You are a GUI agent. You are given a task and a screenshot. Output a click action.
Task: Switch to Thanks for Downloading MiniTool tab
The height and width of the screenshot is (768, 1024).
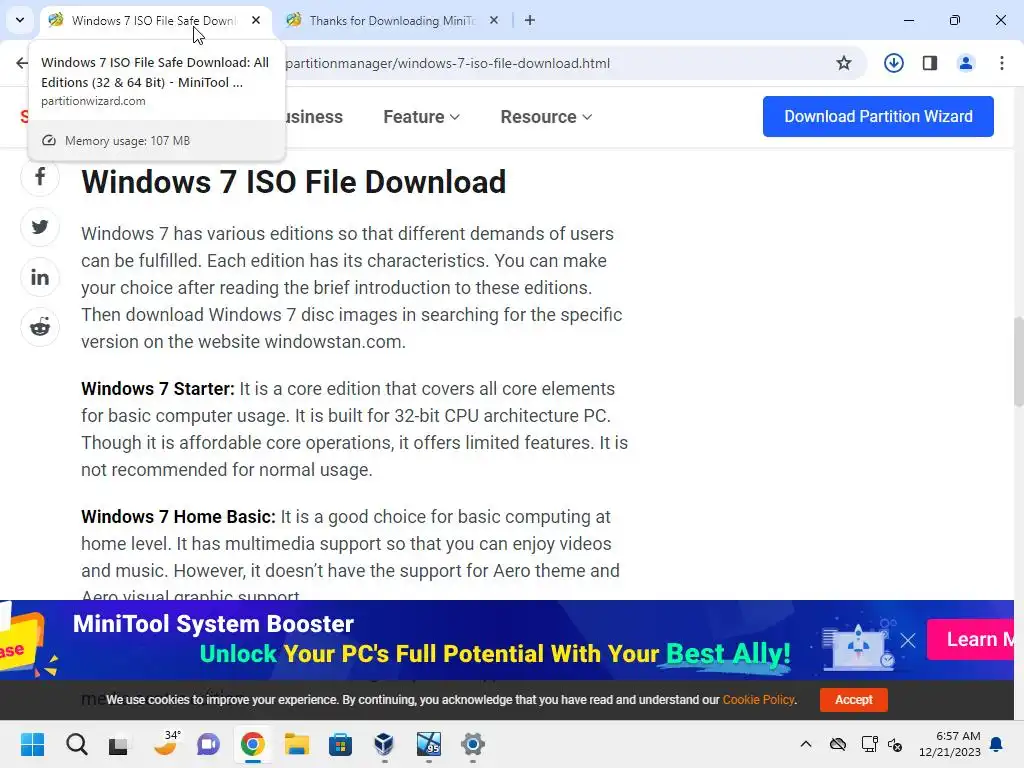click(392, 20)
